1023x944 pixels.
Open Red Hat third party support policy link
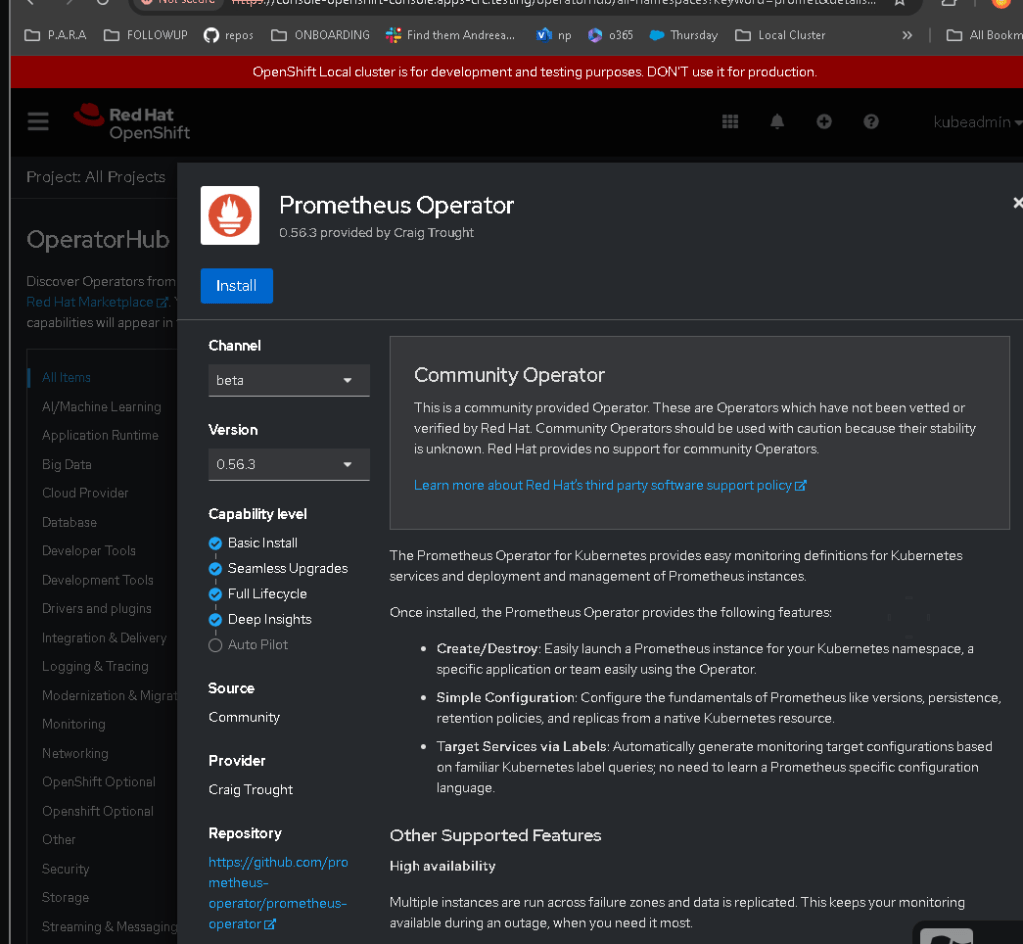[610, 485]
